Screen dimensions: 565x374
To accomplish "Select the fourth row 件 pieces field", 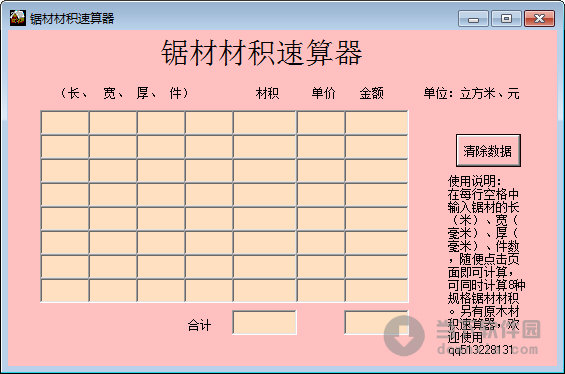I will pos(209,195).
